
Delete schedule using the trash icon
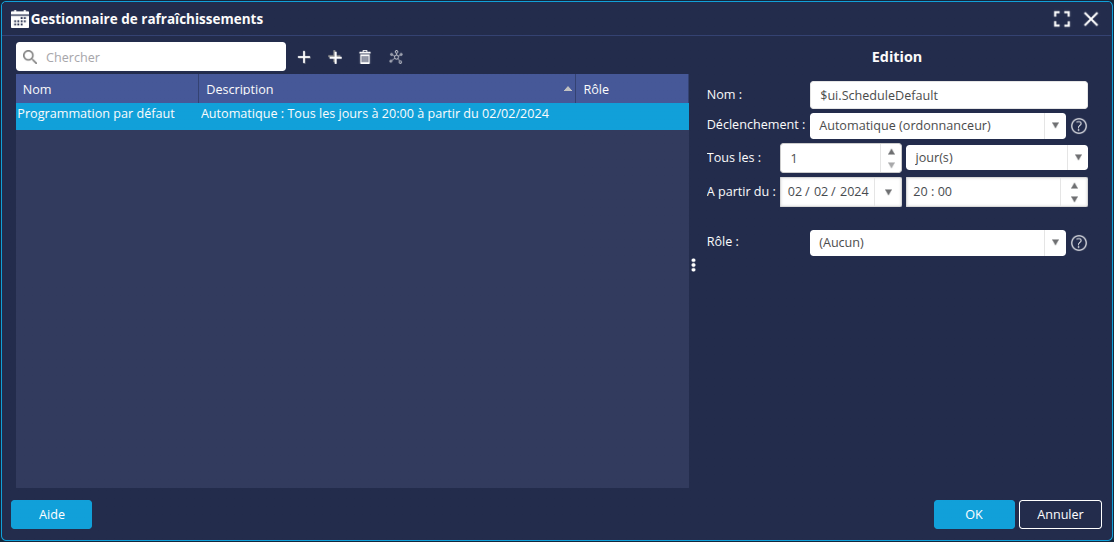[365, 58]
